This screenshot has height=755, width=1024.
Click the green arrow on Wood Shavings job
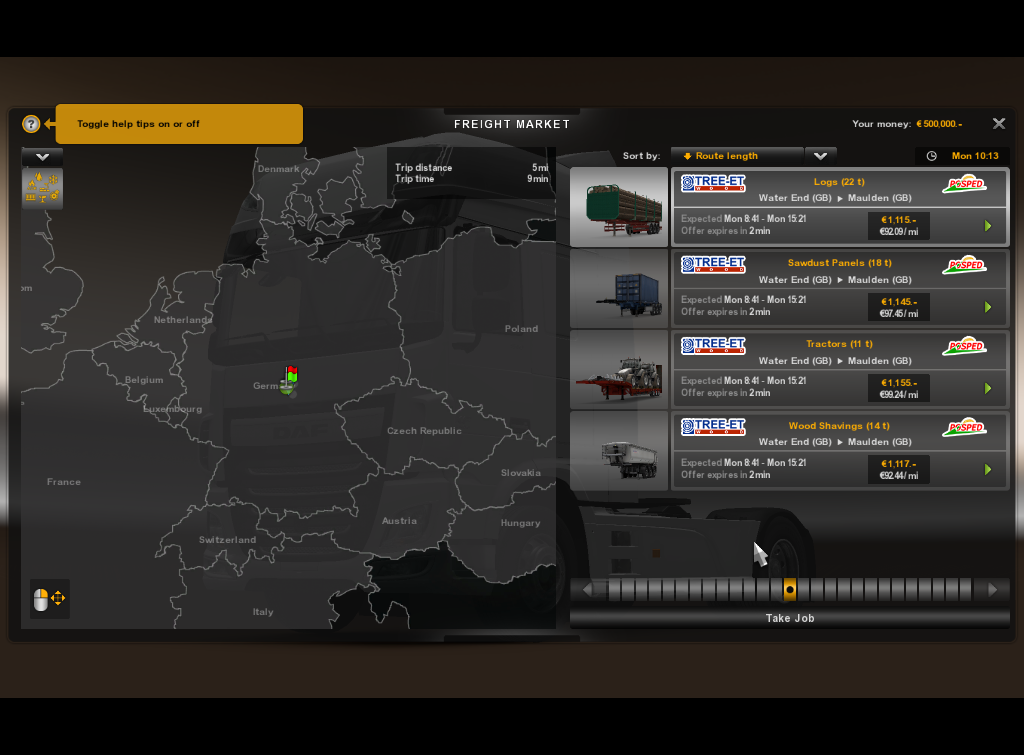(988, 470)
